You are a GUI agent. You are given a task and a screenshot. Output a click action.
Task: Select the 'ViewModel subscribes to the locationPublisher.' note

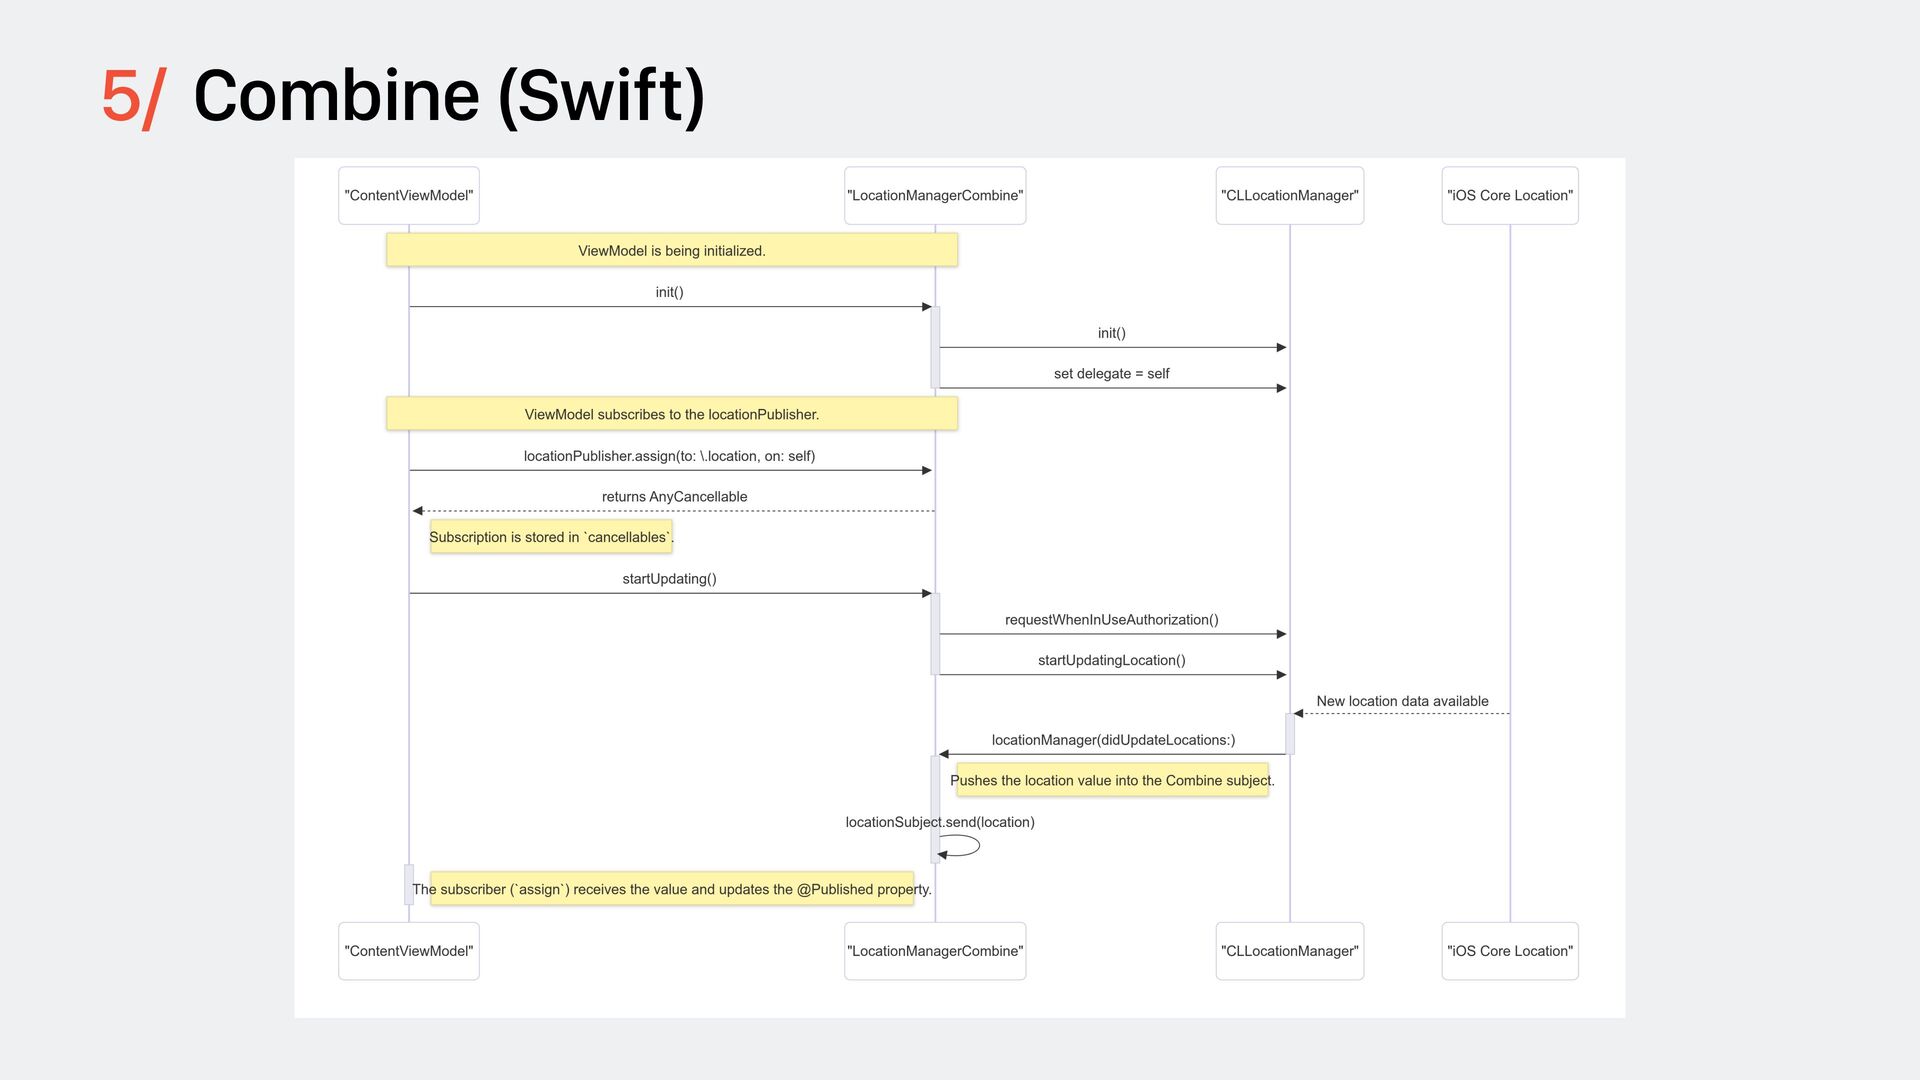coord(671,414)
